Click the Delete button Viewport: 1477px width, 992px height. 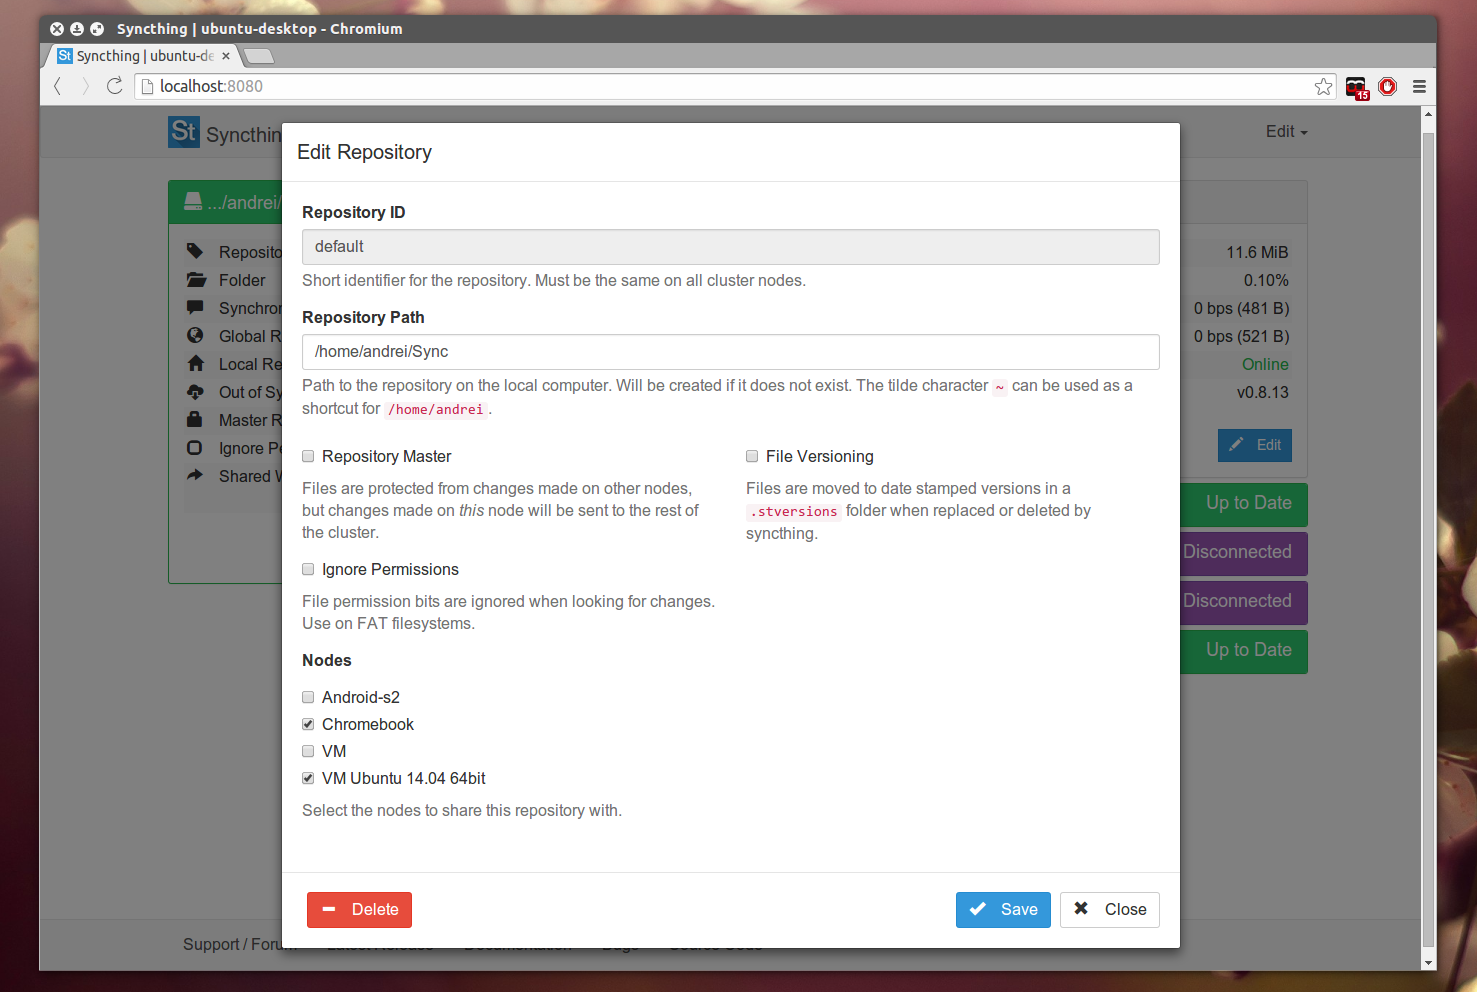coord(359,909)
